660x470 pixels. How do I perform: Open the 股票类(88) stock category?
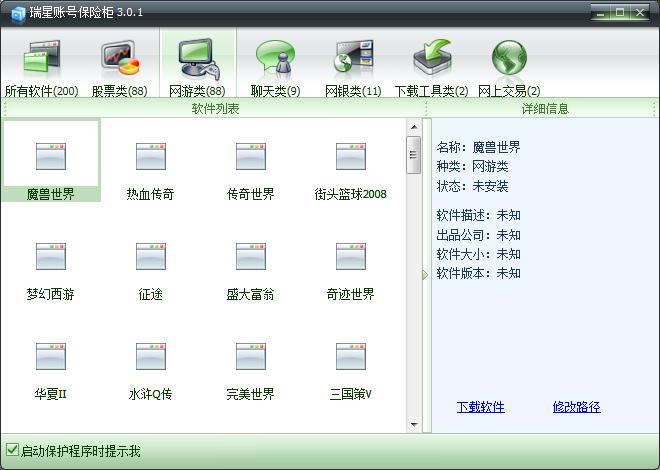[x=120, y=67]
